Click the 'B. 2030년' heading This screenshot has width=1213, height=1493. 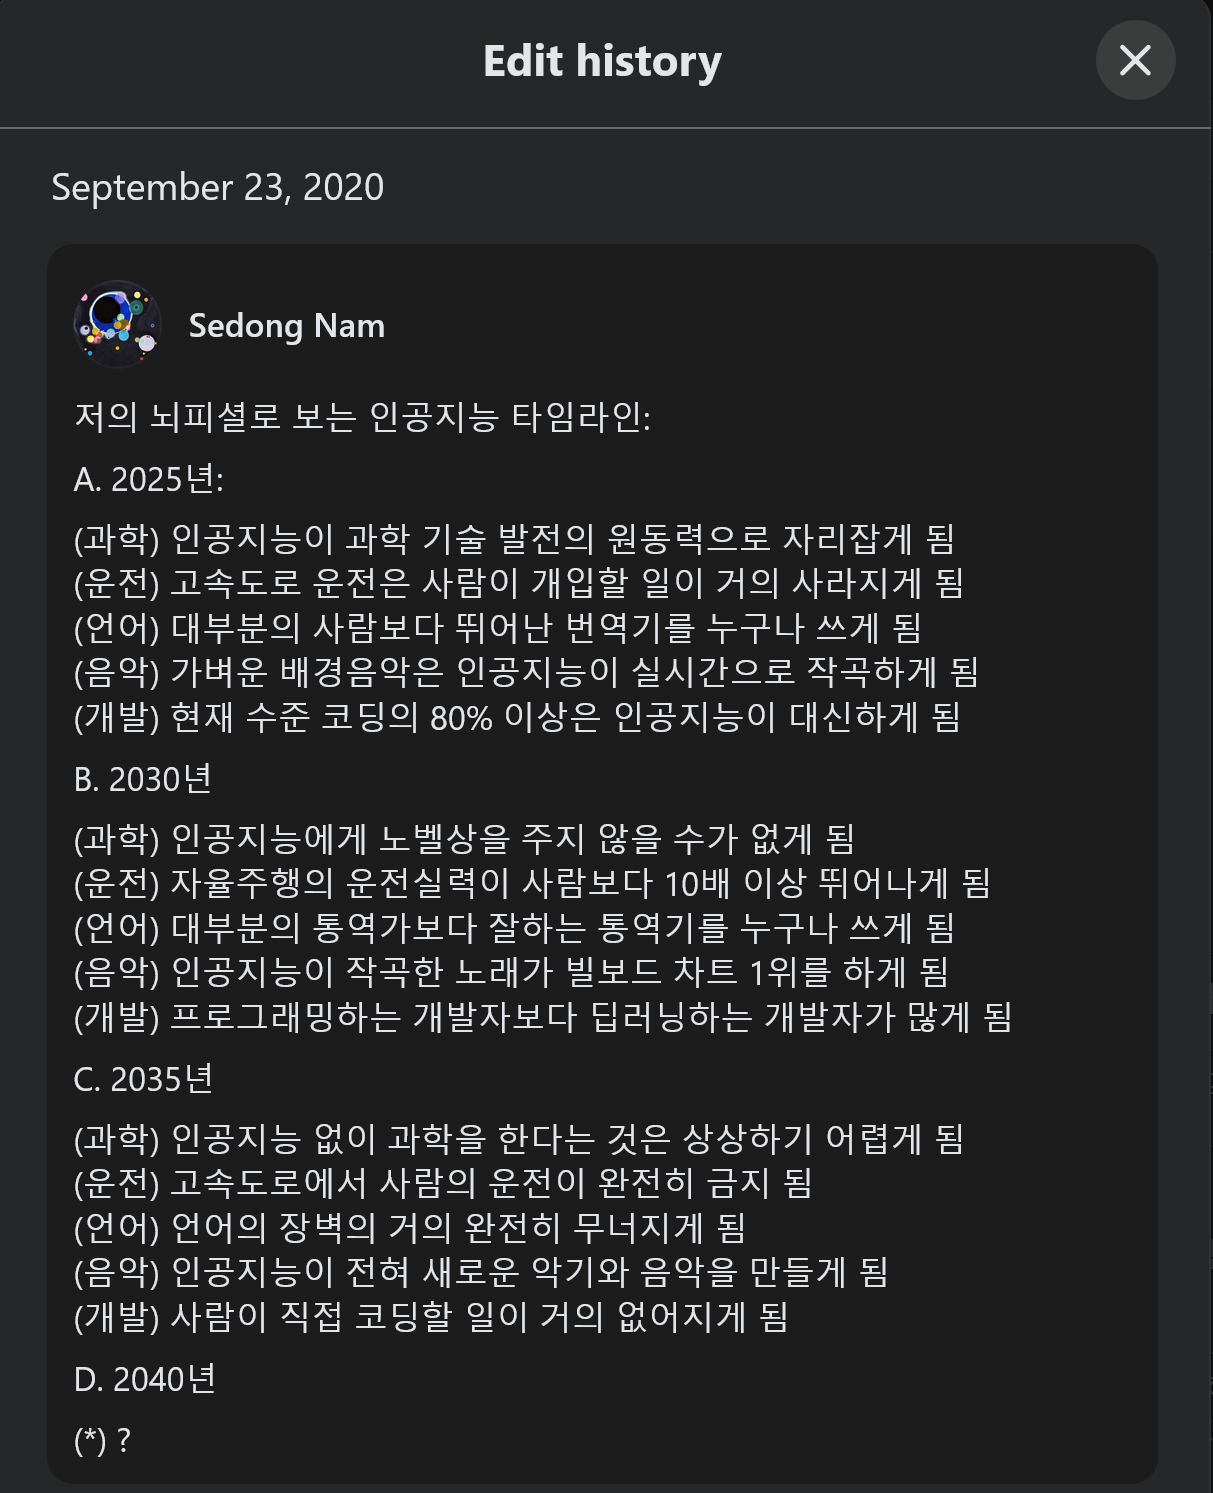coord(142,779)
